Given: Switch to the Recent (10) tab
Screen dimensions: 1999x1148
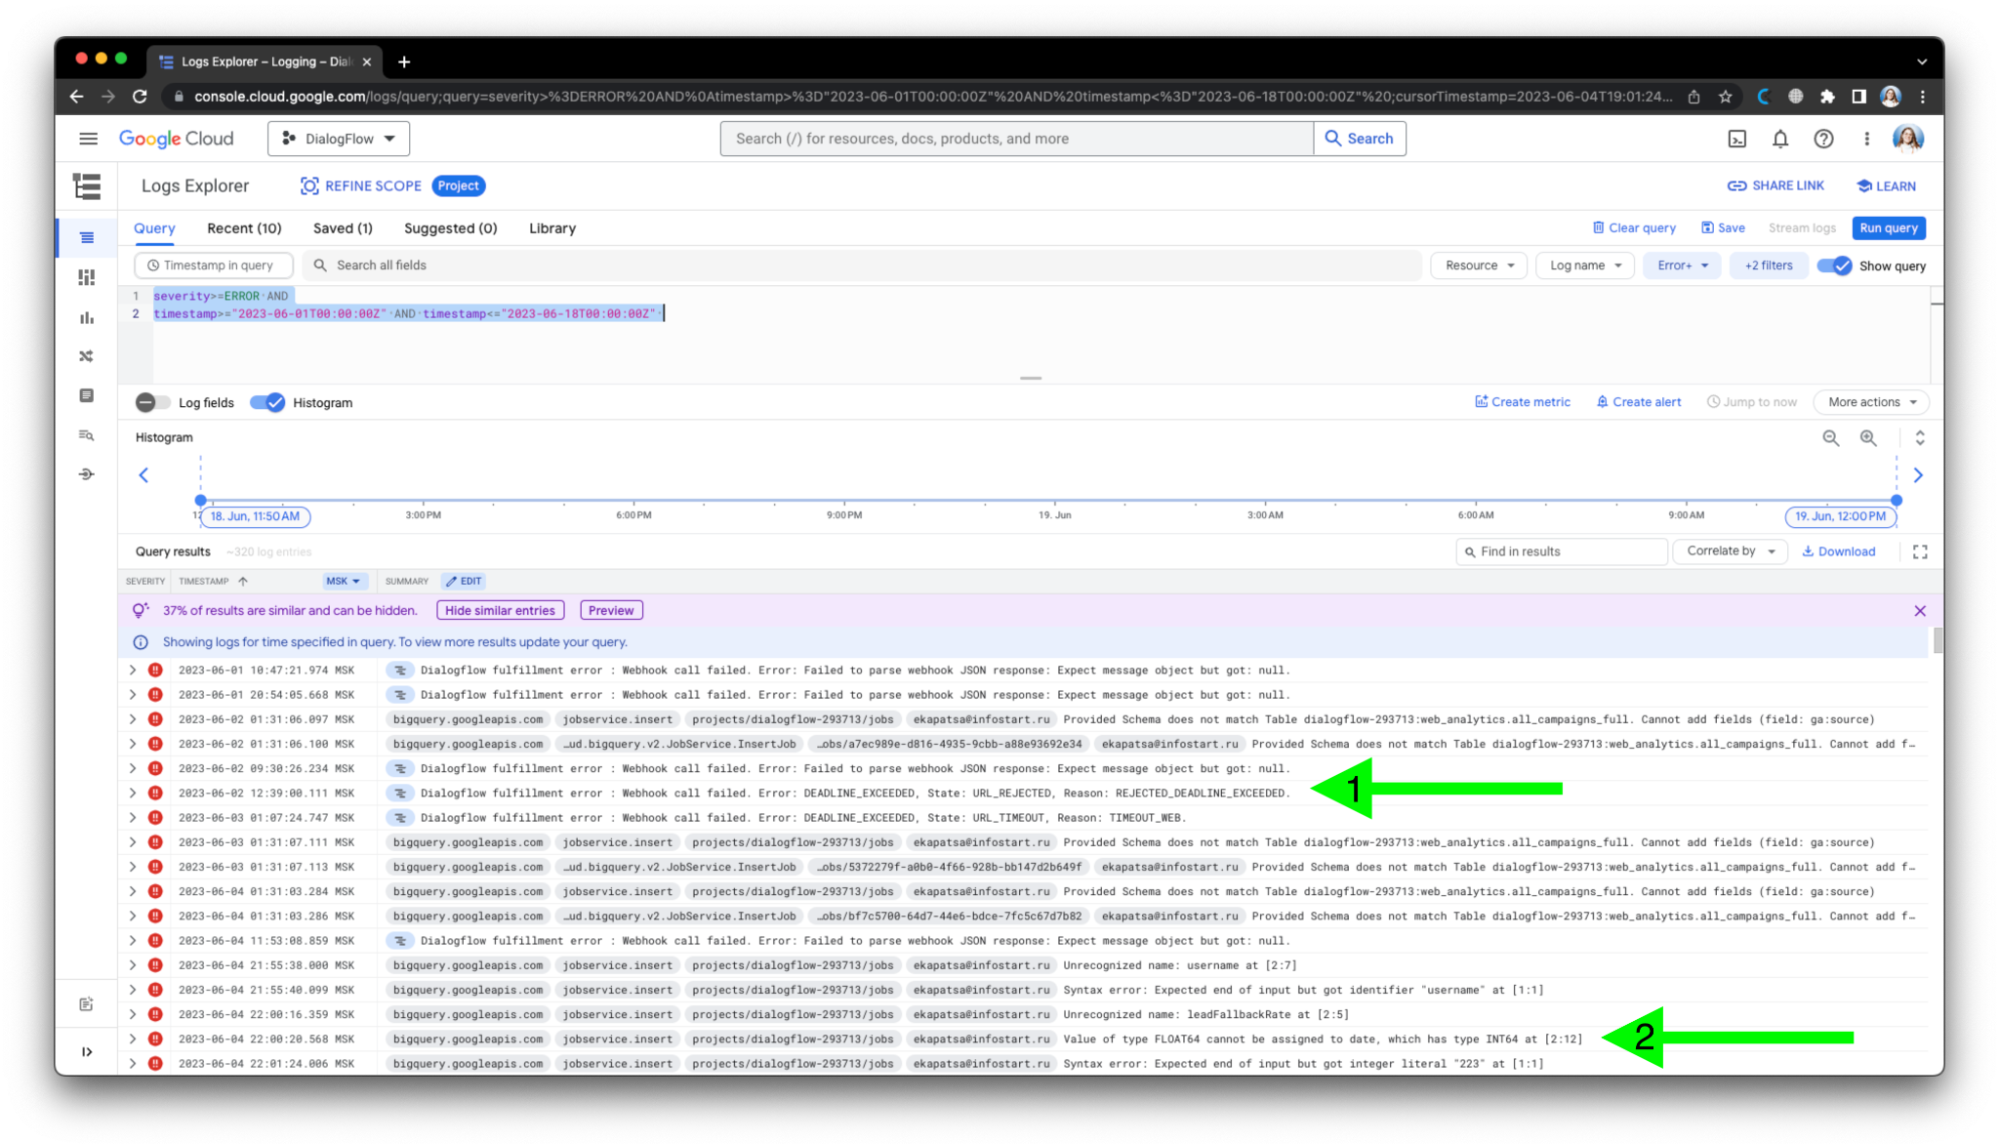Looking at the screenshot, I should (244, 229).
